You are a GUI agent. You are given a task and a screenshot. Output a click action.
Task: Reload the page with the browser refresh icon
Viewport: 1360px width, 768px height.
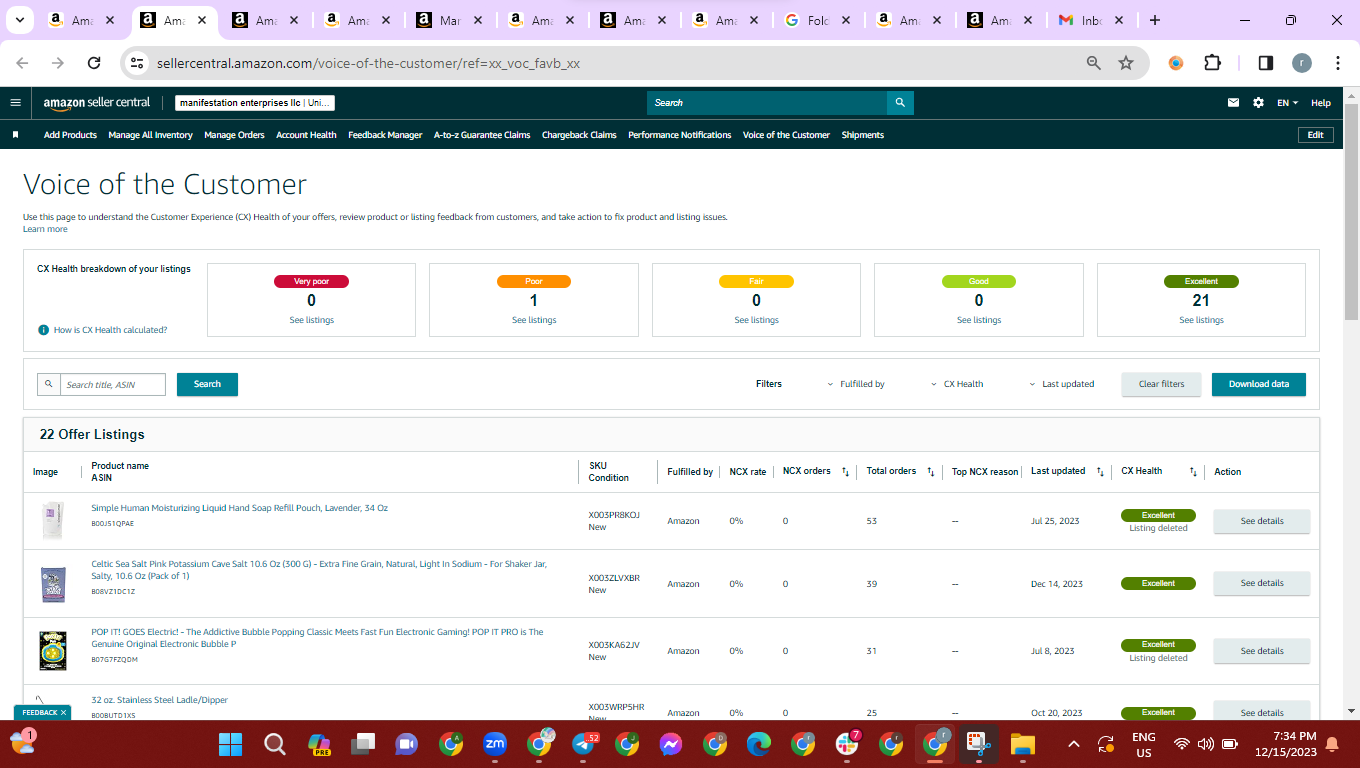94,63
